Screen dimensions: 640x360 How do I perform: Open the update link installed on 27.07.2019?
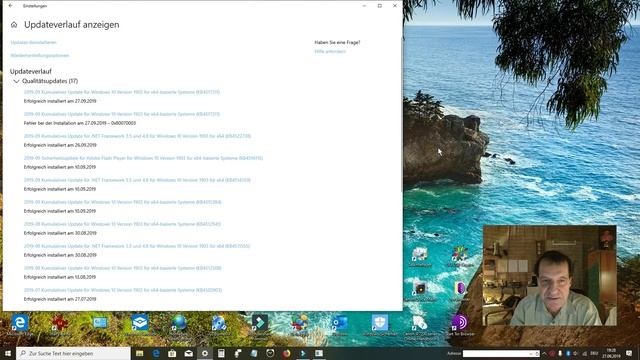coord(123,291)
